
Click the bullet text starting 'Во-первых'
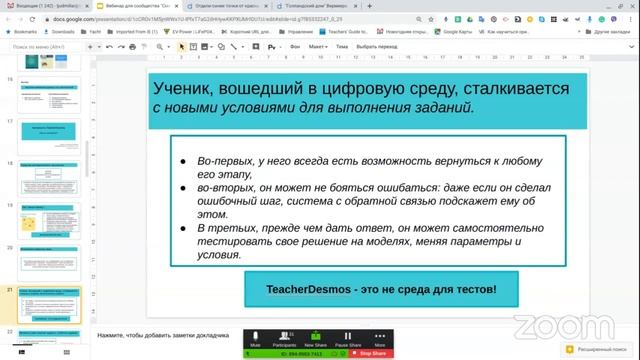click(369, 167)
